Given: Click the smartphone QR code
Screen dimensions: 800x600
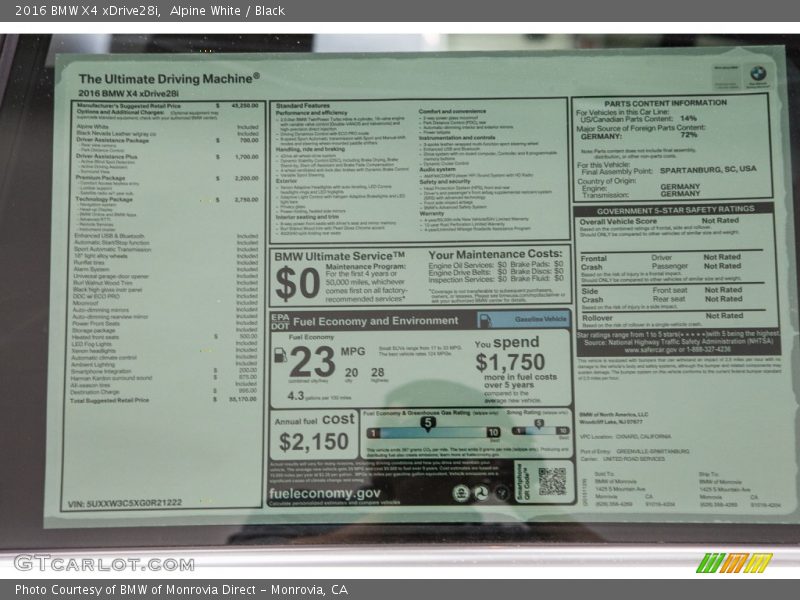Looking at the screenshot, I should coord(552,481).
